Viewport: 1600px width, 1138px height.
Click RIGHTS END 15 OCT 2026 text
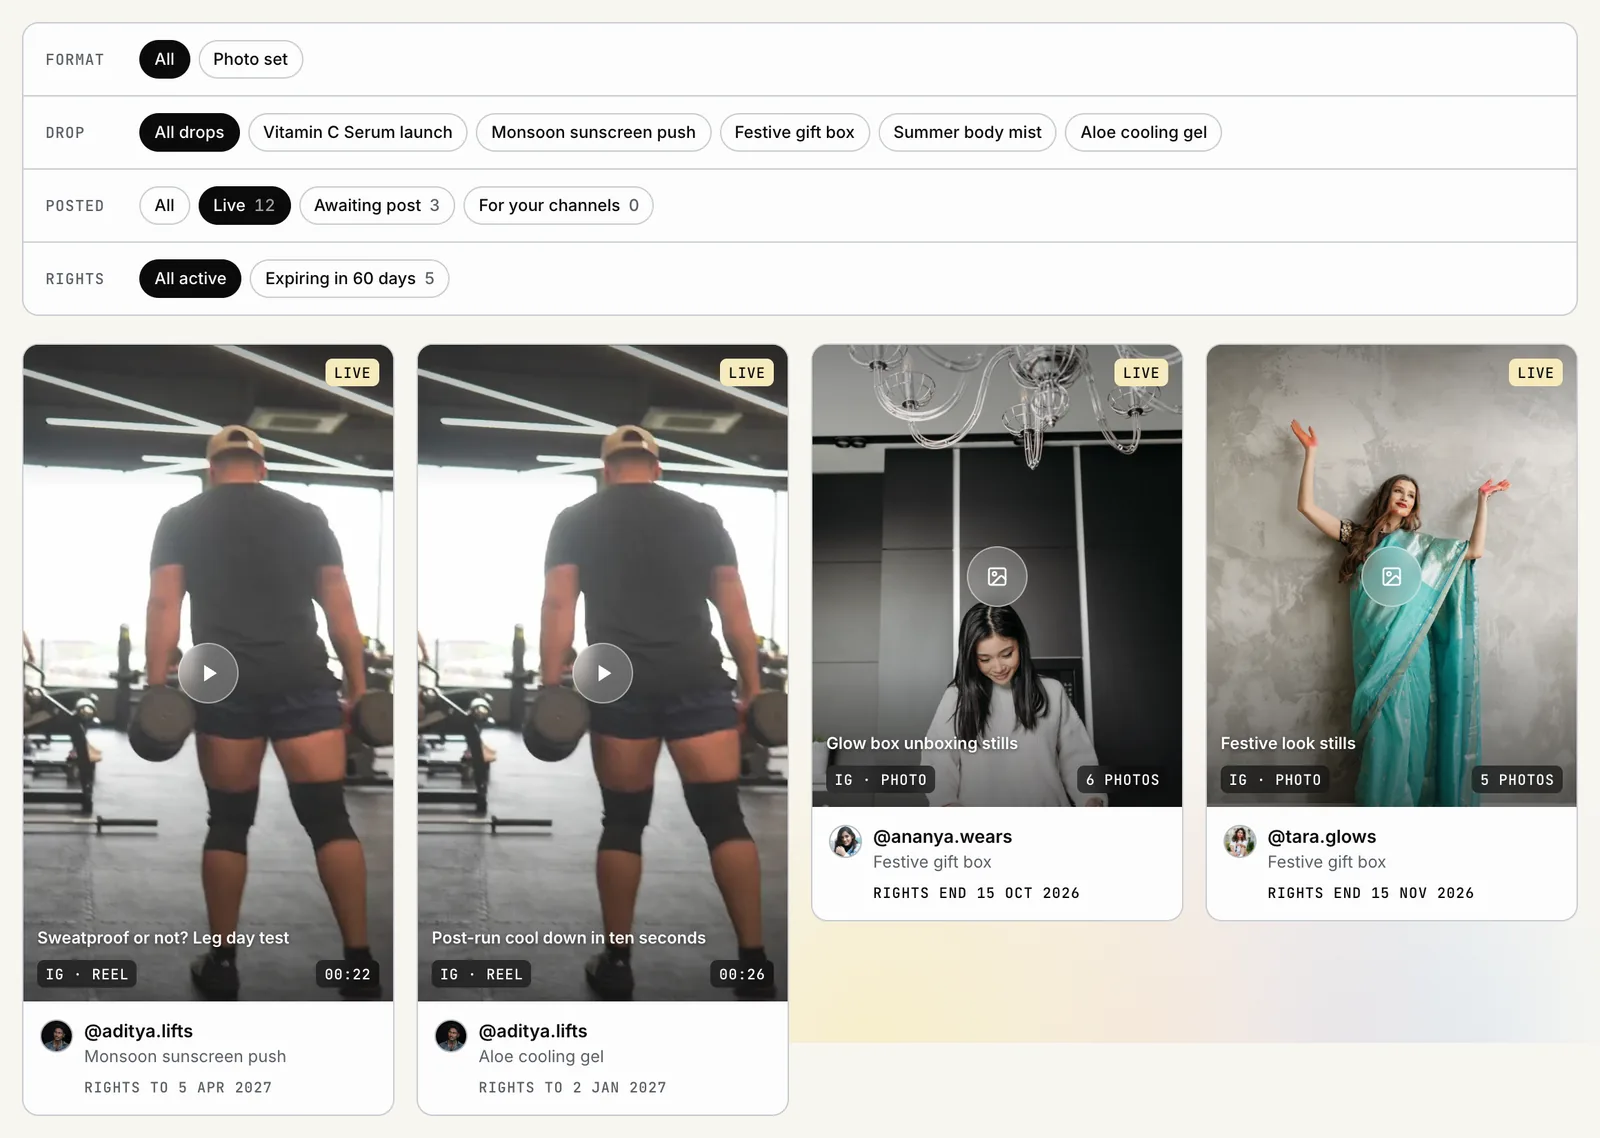point(976,893)
